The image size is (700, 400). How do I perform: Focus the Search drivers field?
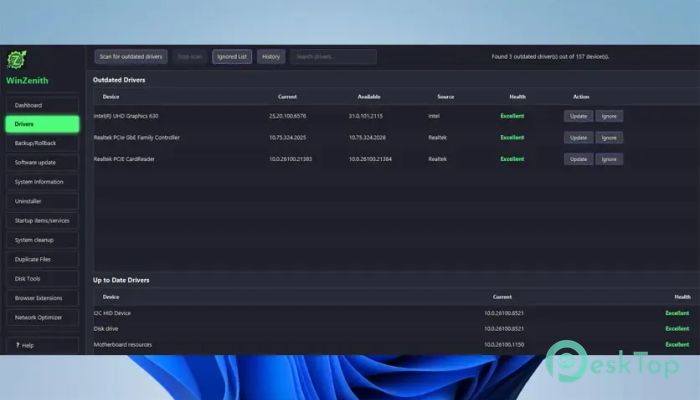tap(333, 57)
